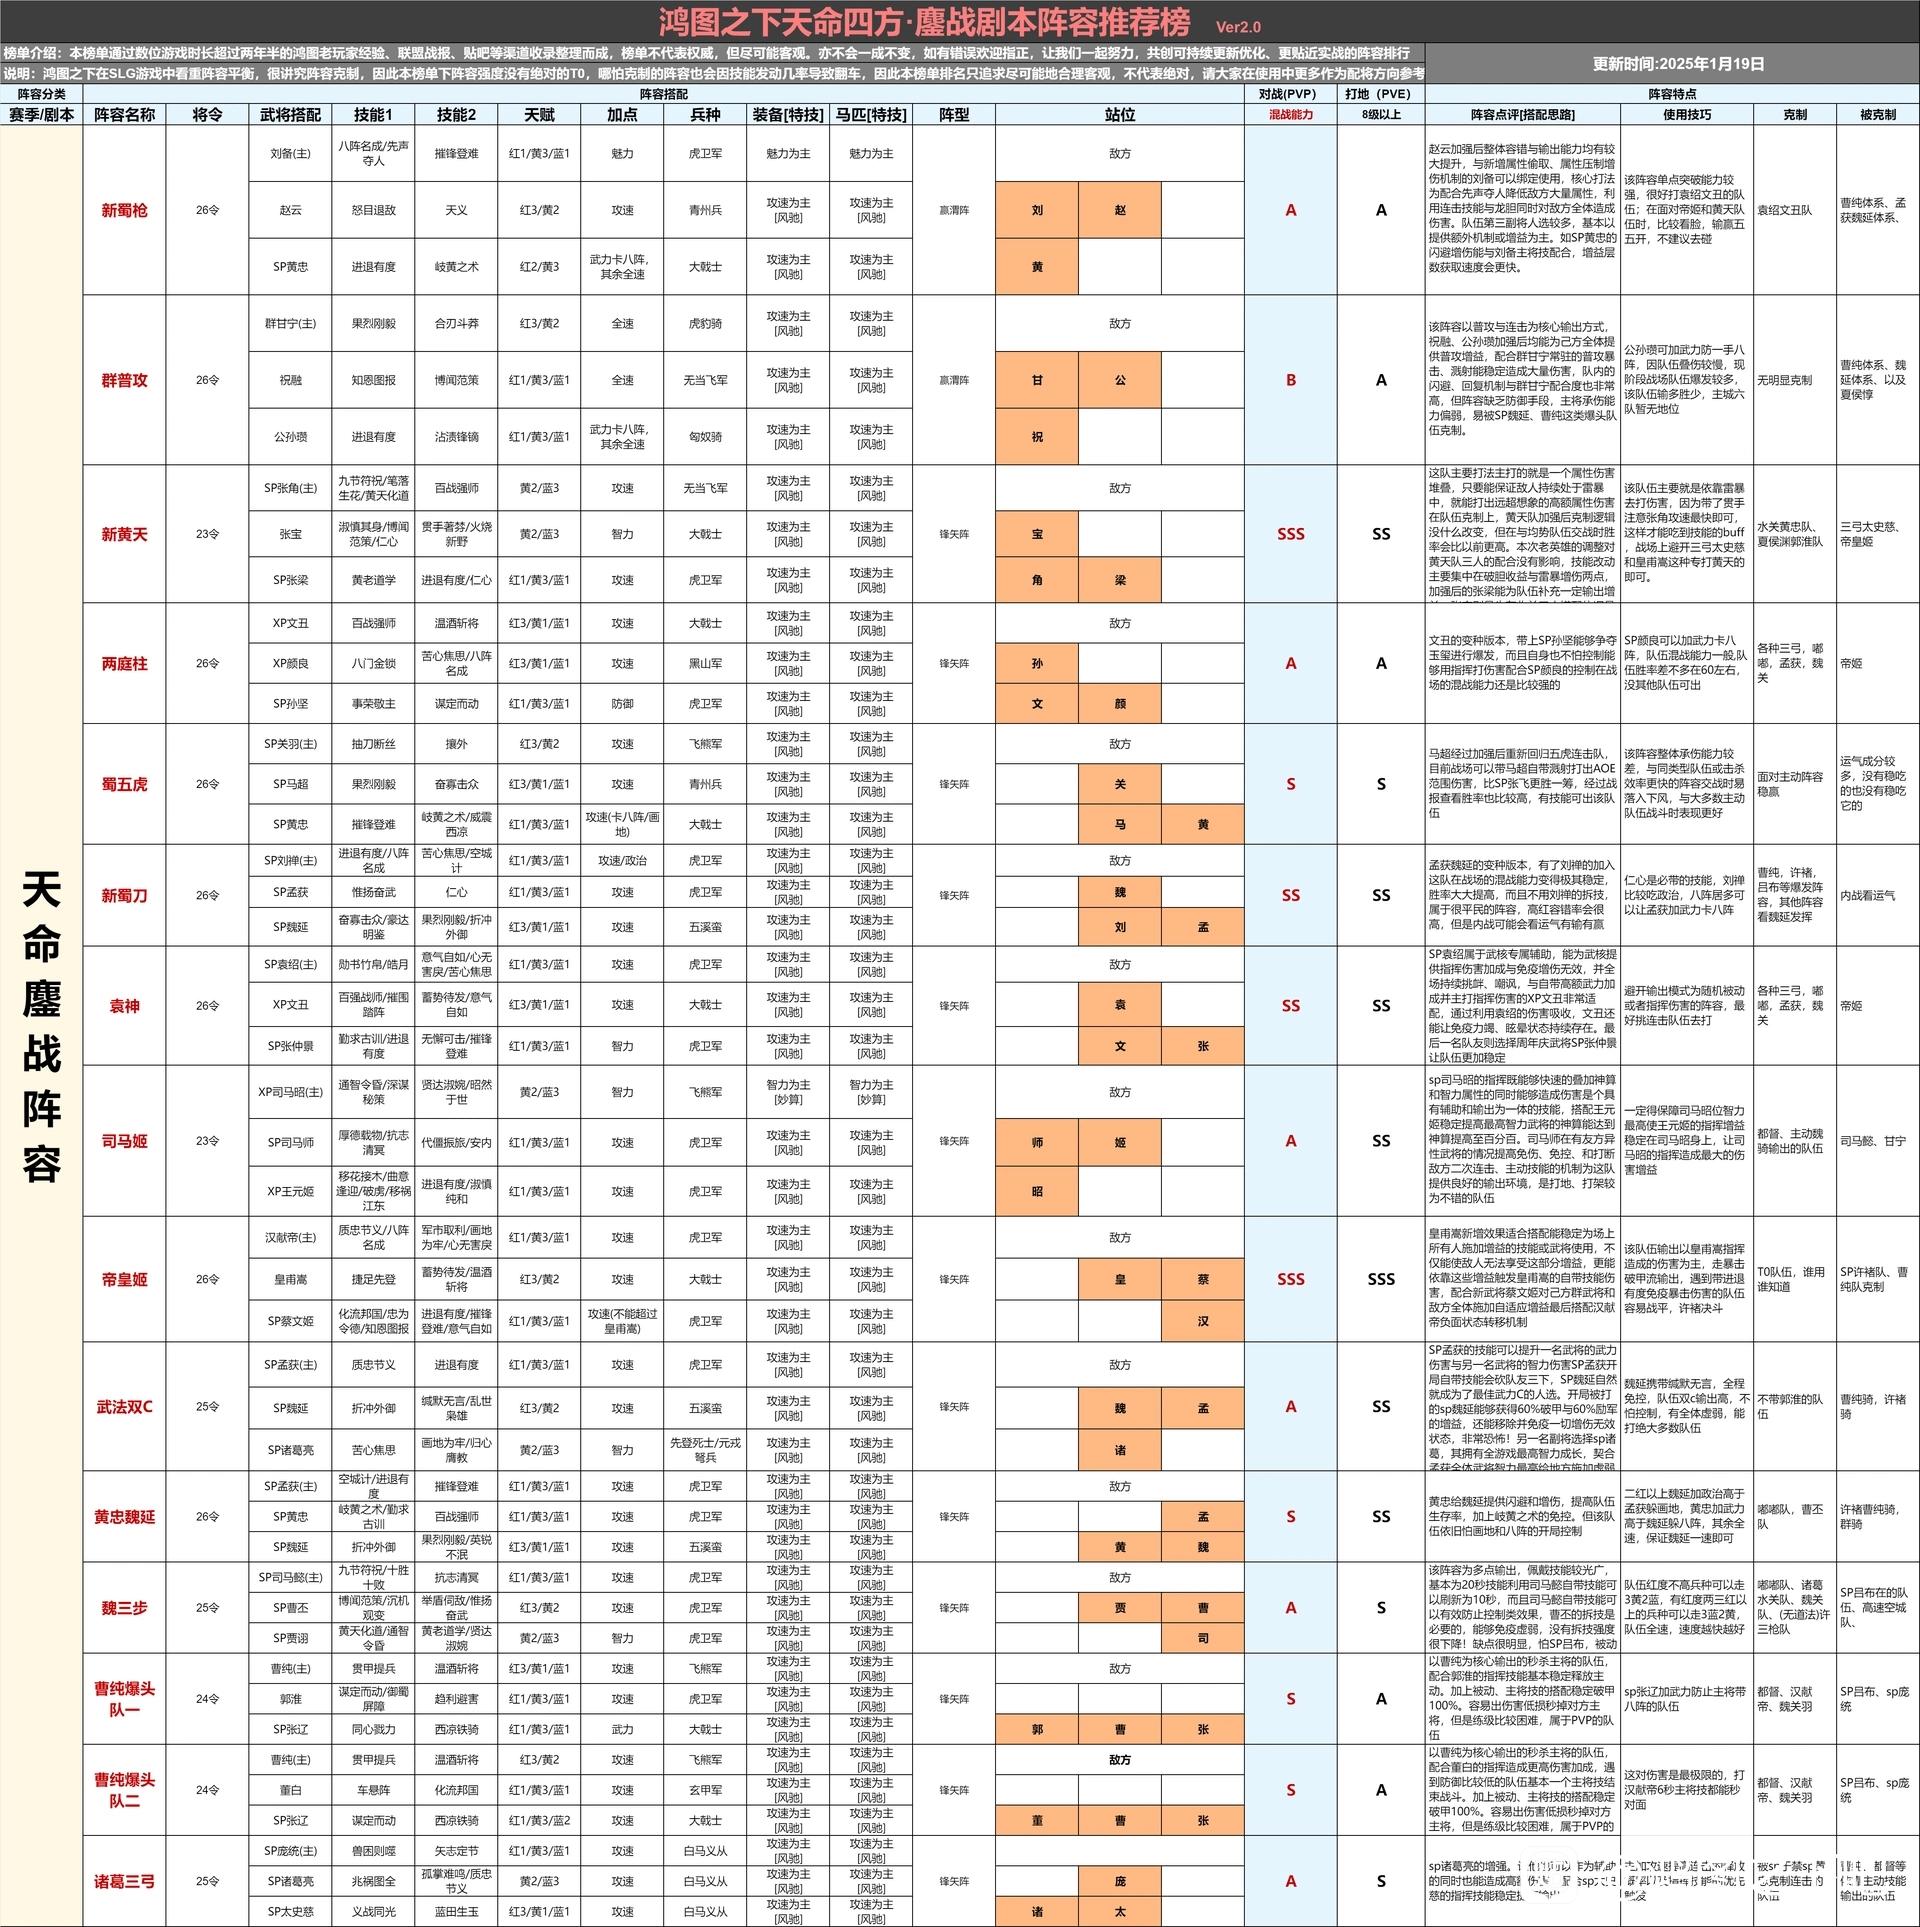Screen dimensions: 1920x1927
Task: Select the 新蜀刀 lineup name cell
Action: pos(124,895)
